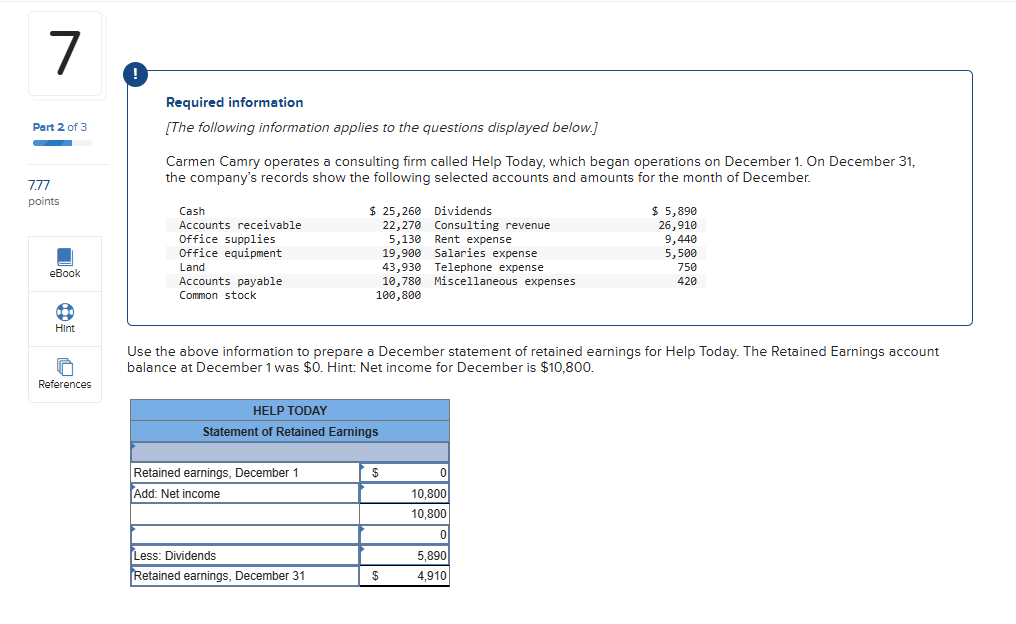Click the Accounts payable row label
The height and width of the screenshot is (624, 1016).
(231, 281)
